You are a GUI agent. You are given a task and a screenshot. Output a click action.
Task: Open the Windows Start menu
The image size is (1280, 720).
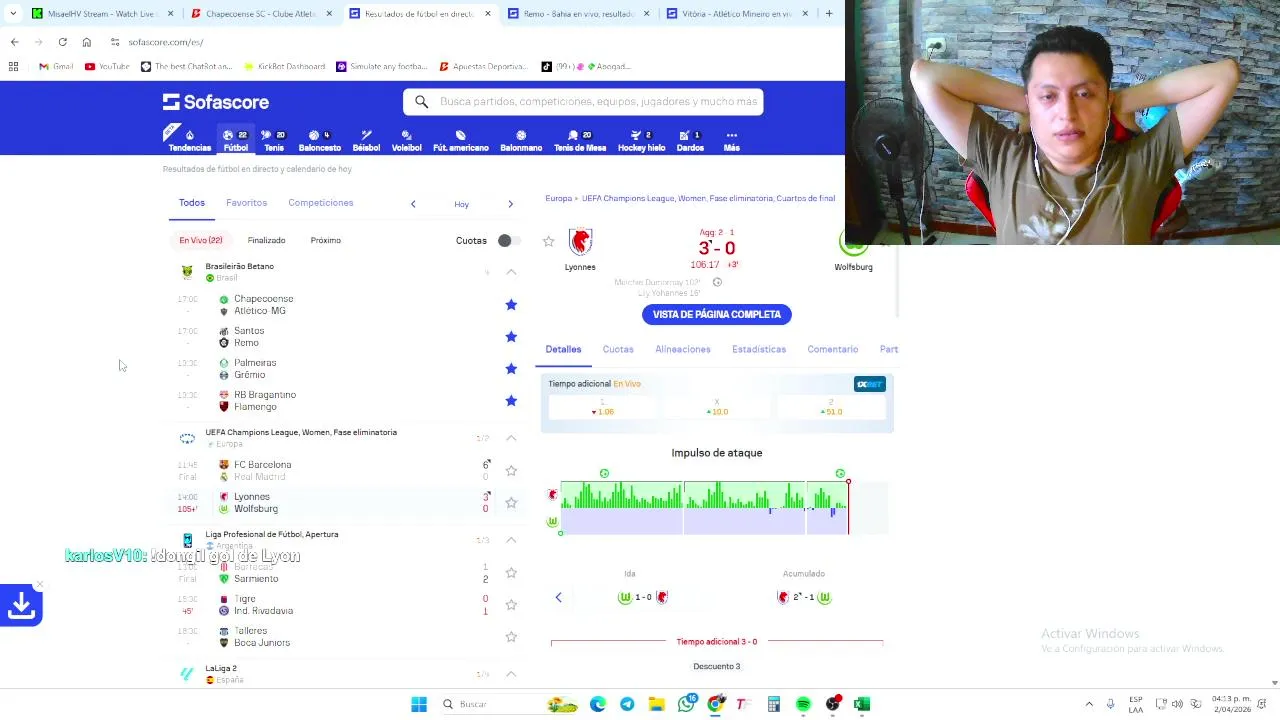click(419, 704)
